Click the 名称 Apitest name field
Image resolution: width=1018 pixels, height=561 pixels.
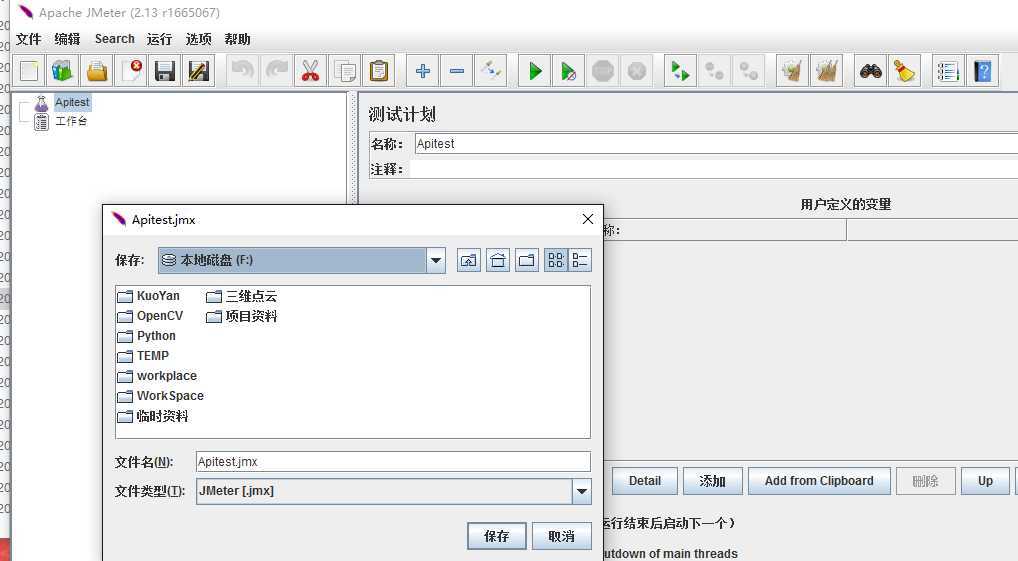coord(716,143)
